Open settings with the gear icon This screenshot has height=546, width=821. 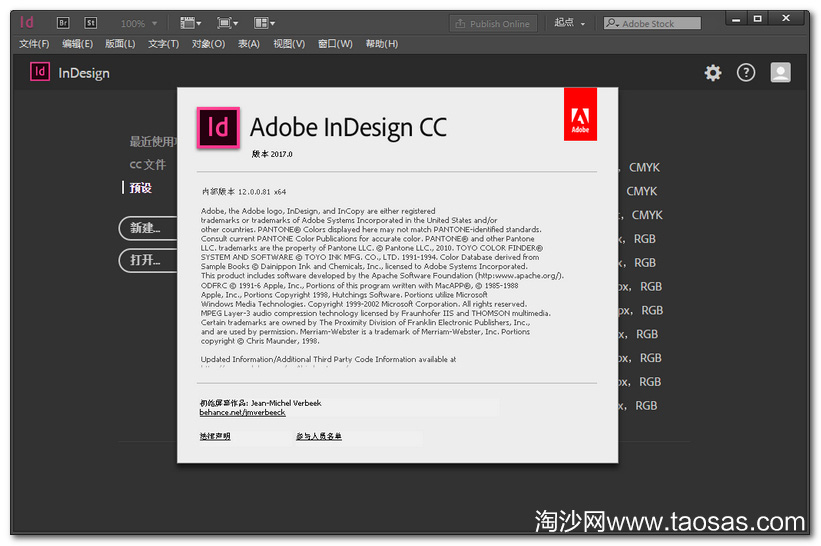tap(713, 73)
